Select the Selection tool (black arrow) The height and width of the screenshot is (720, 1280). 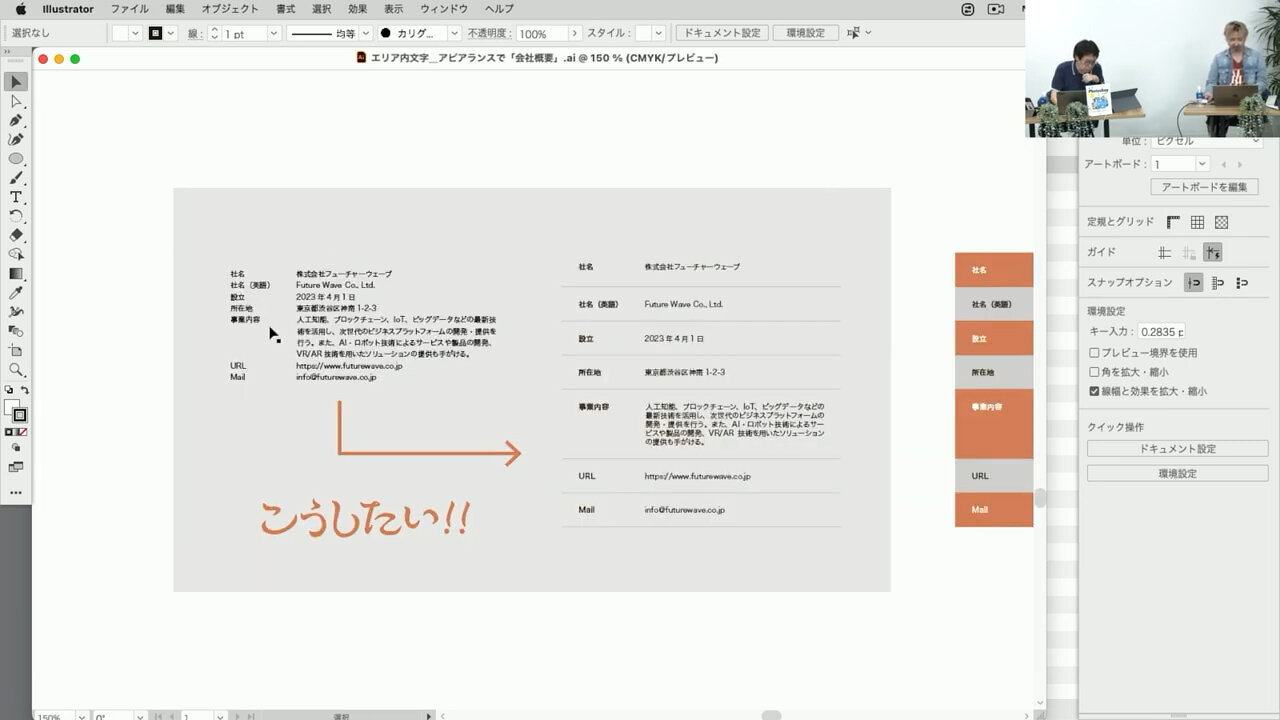(16, 82)
